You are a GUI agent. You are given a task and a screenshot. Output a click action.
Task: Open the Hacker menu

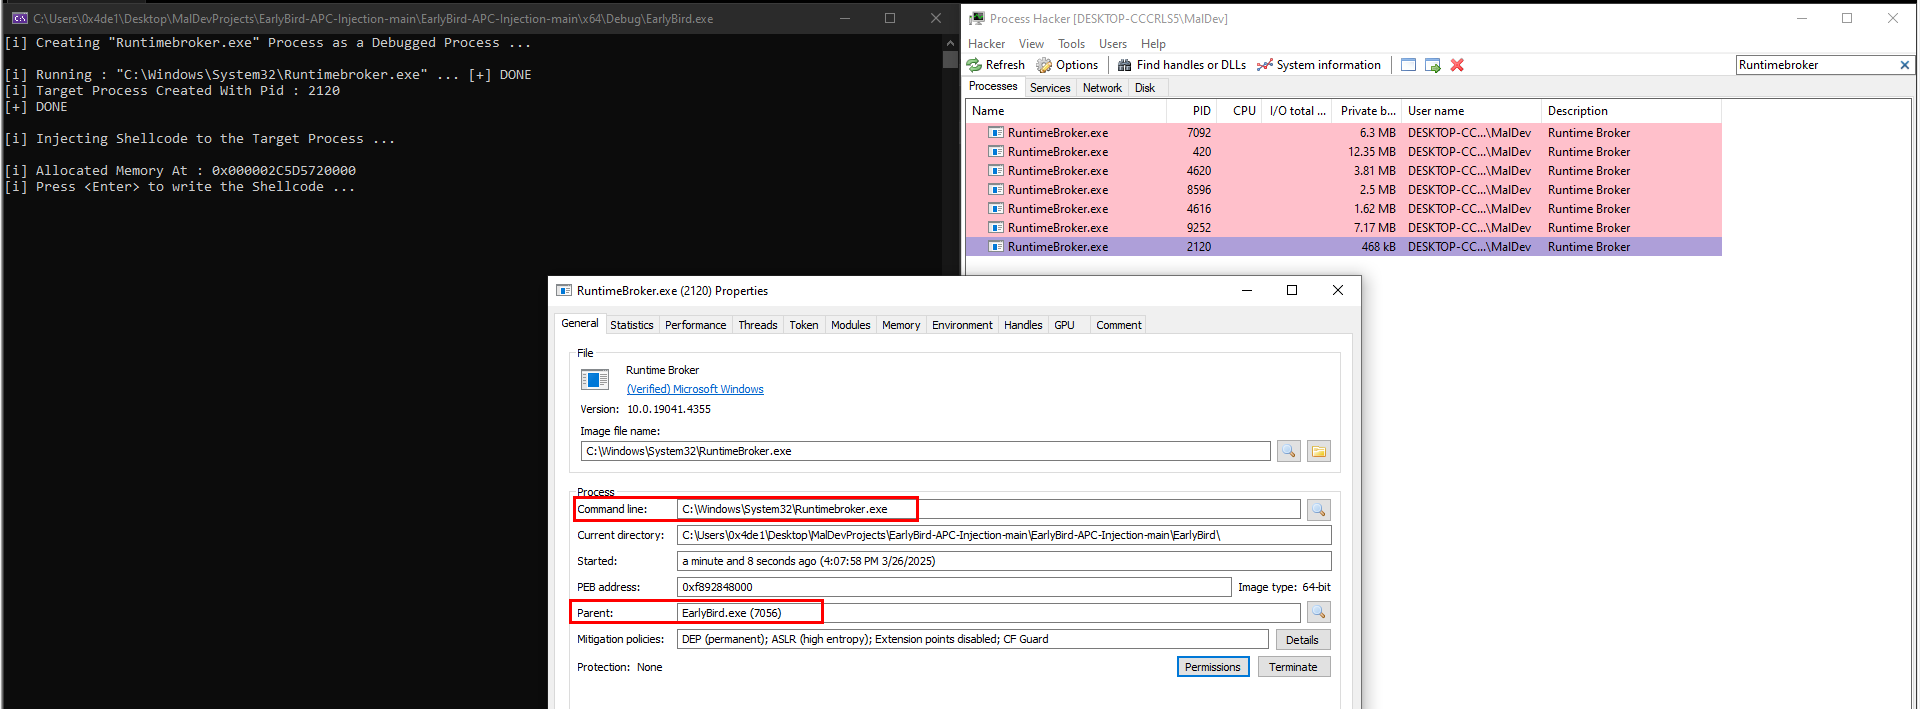pyautogui.click(x=986, y=44)
